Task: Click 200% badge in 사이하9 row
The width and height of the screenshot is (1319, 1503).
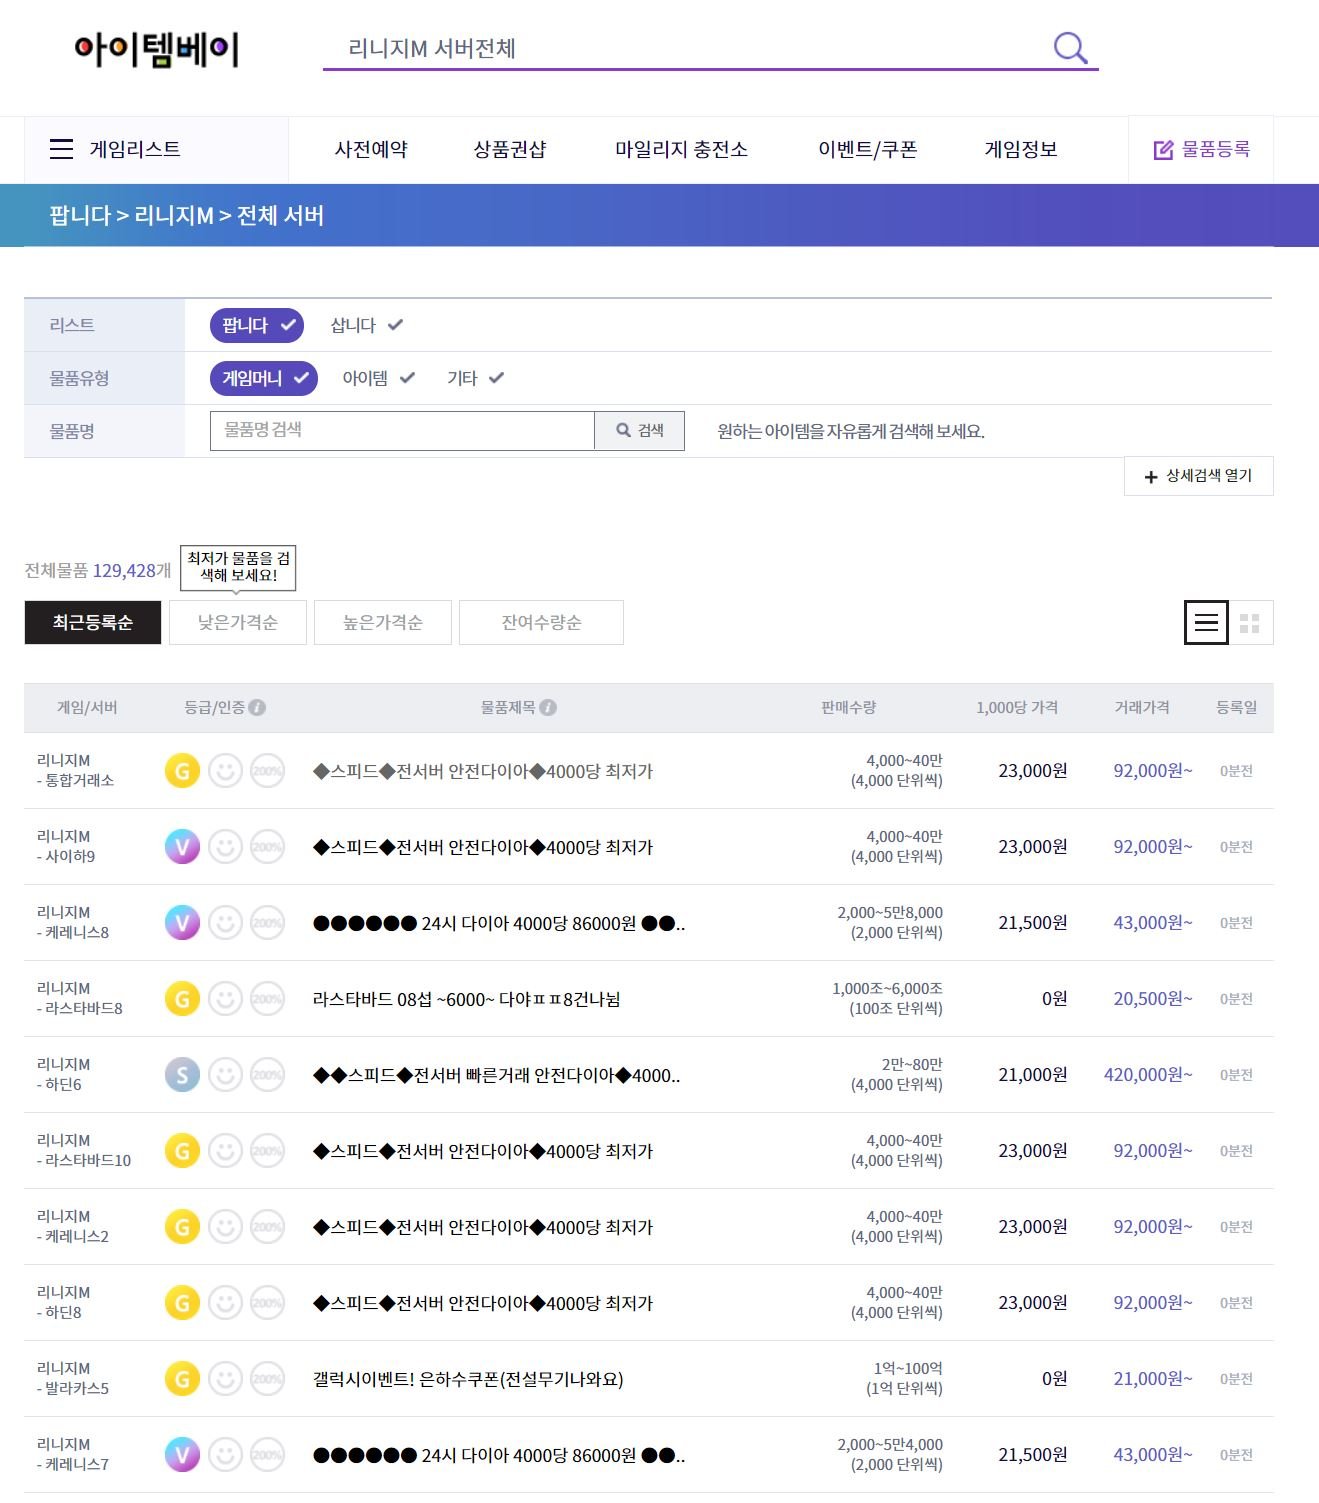Action: 267,847
